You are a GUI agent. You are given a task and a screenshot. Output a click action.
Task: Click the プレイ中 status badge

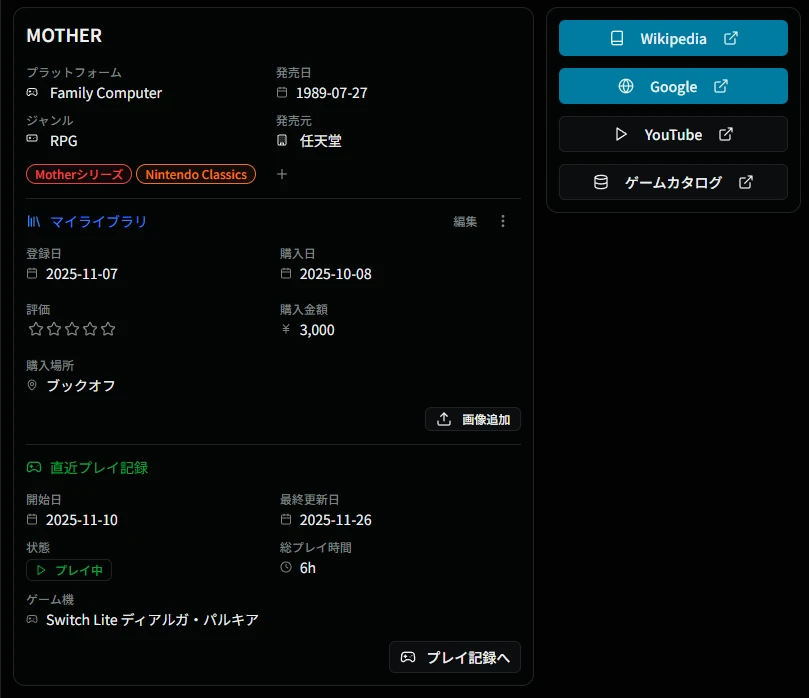pos(69,570)
